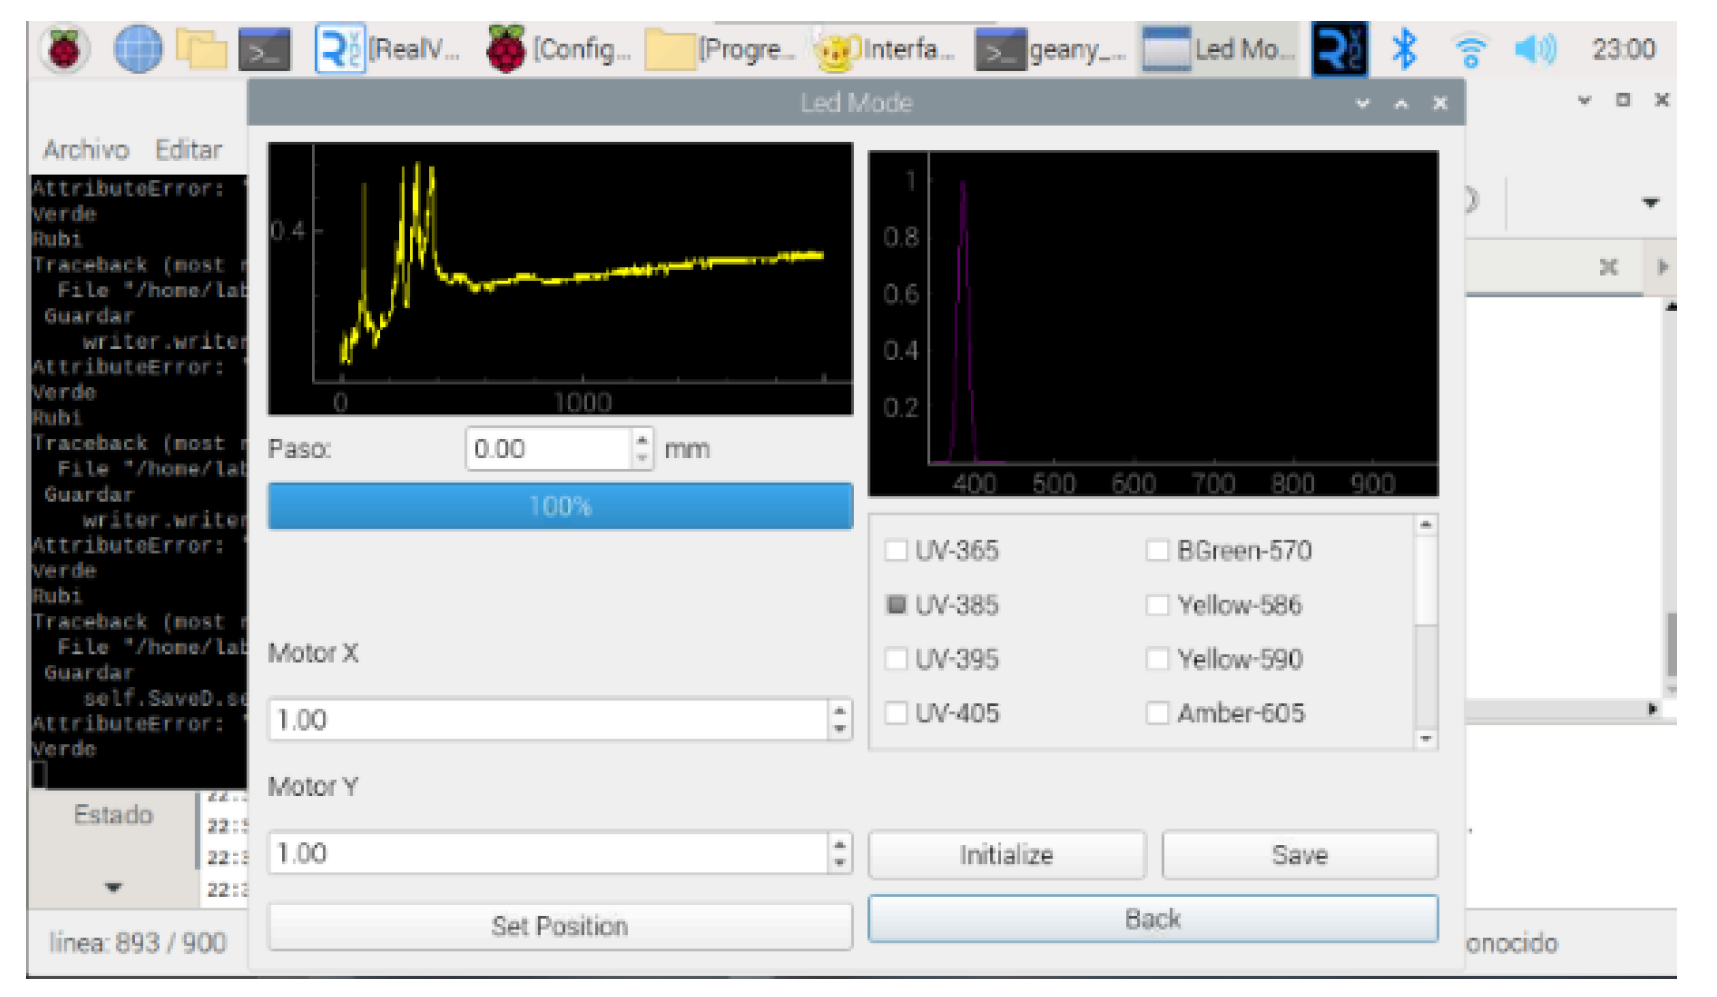Open the file manager folders icon
The image size is (1717, 997).
click(x=201, y=49)
